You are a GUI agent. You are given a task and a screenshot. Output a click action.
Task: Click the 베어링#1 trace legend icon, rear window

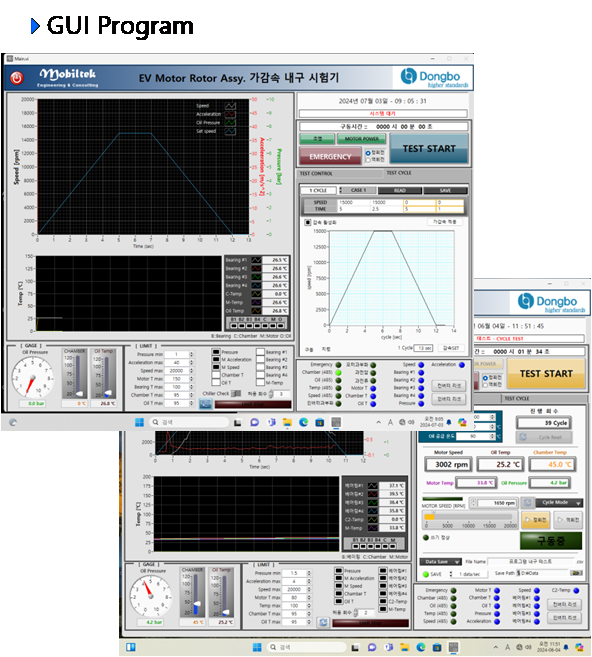372,486
